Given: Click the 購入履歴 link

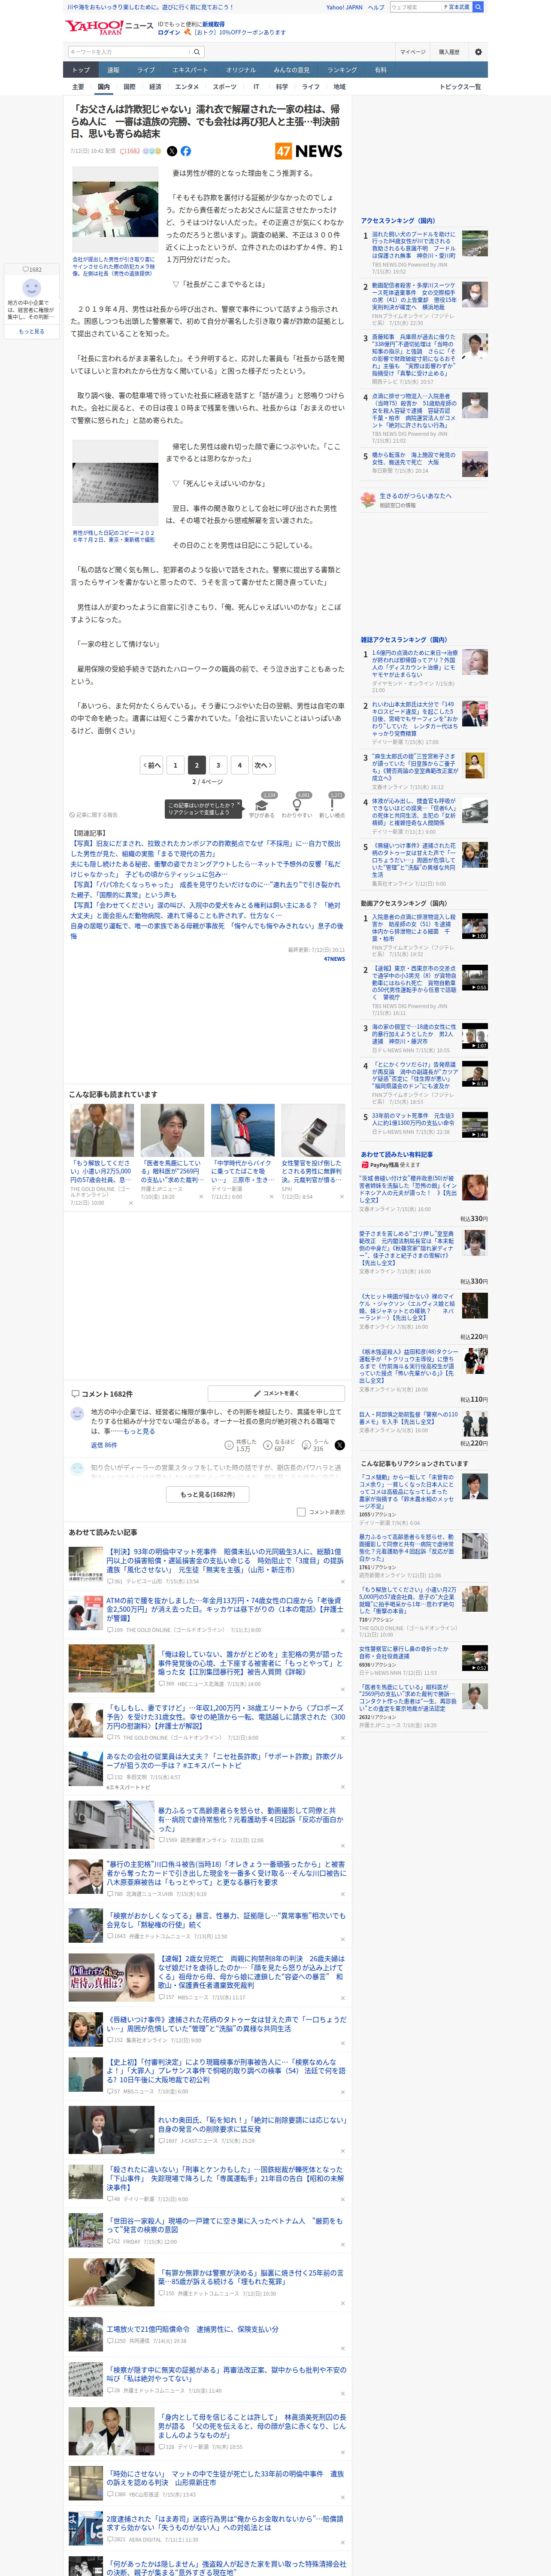Looking at the screenshot, I should (449, 52).
